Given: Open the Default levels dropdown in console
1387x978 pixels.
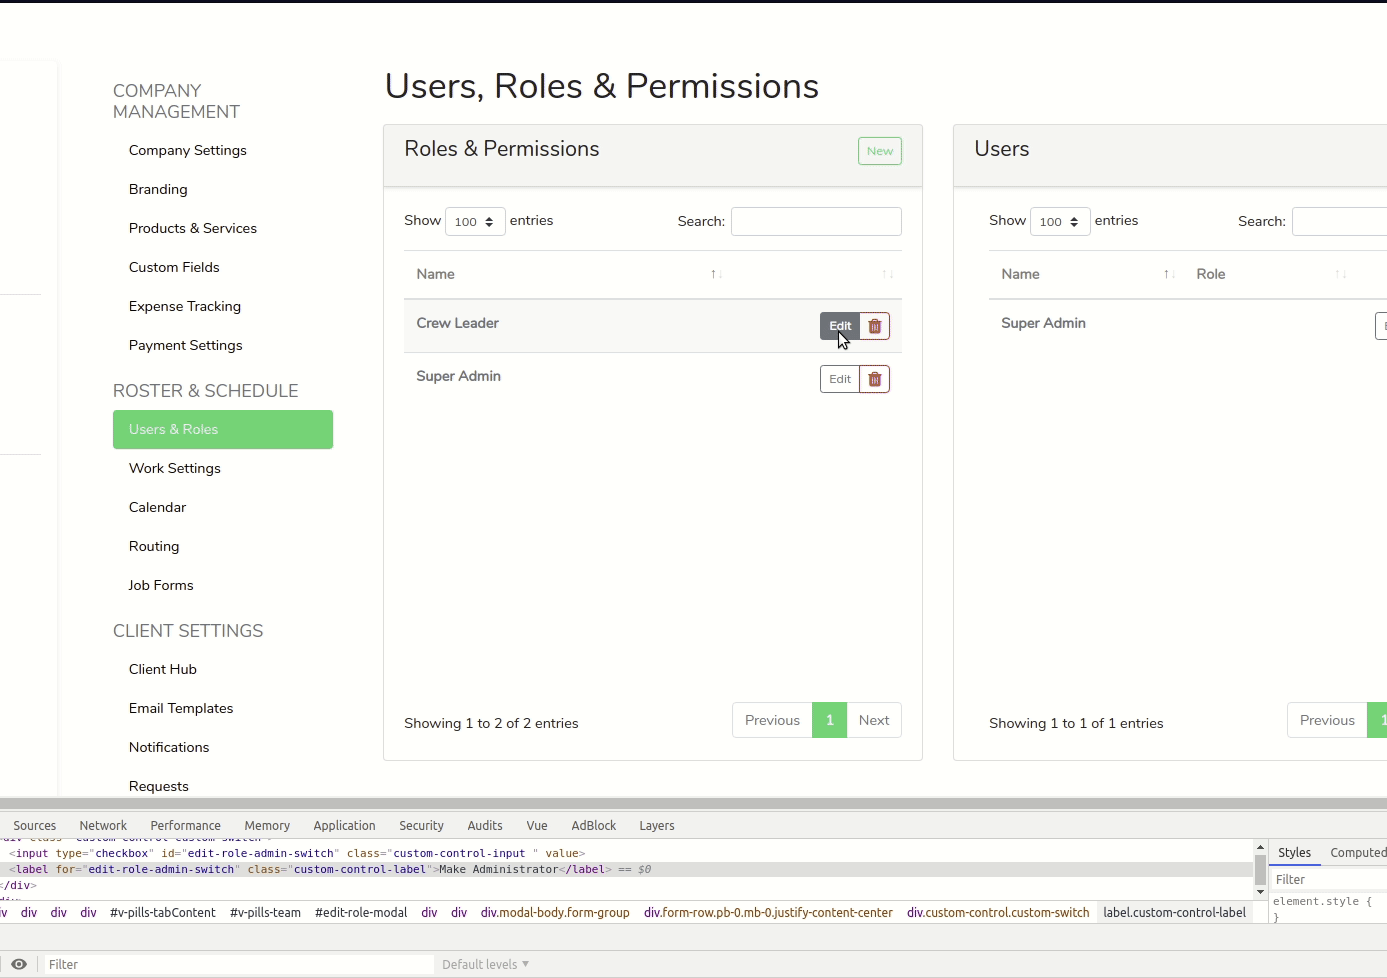Looking at the screenshot, I should (x=484, y=963).
